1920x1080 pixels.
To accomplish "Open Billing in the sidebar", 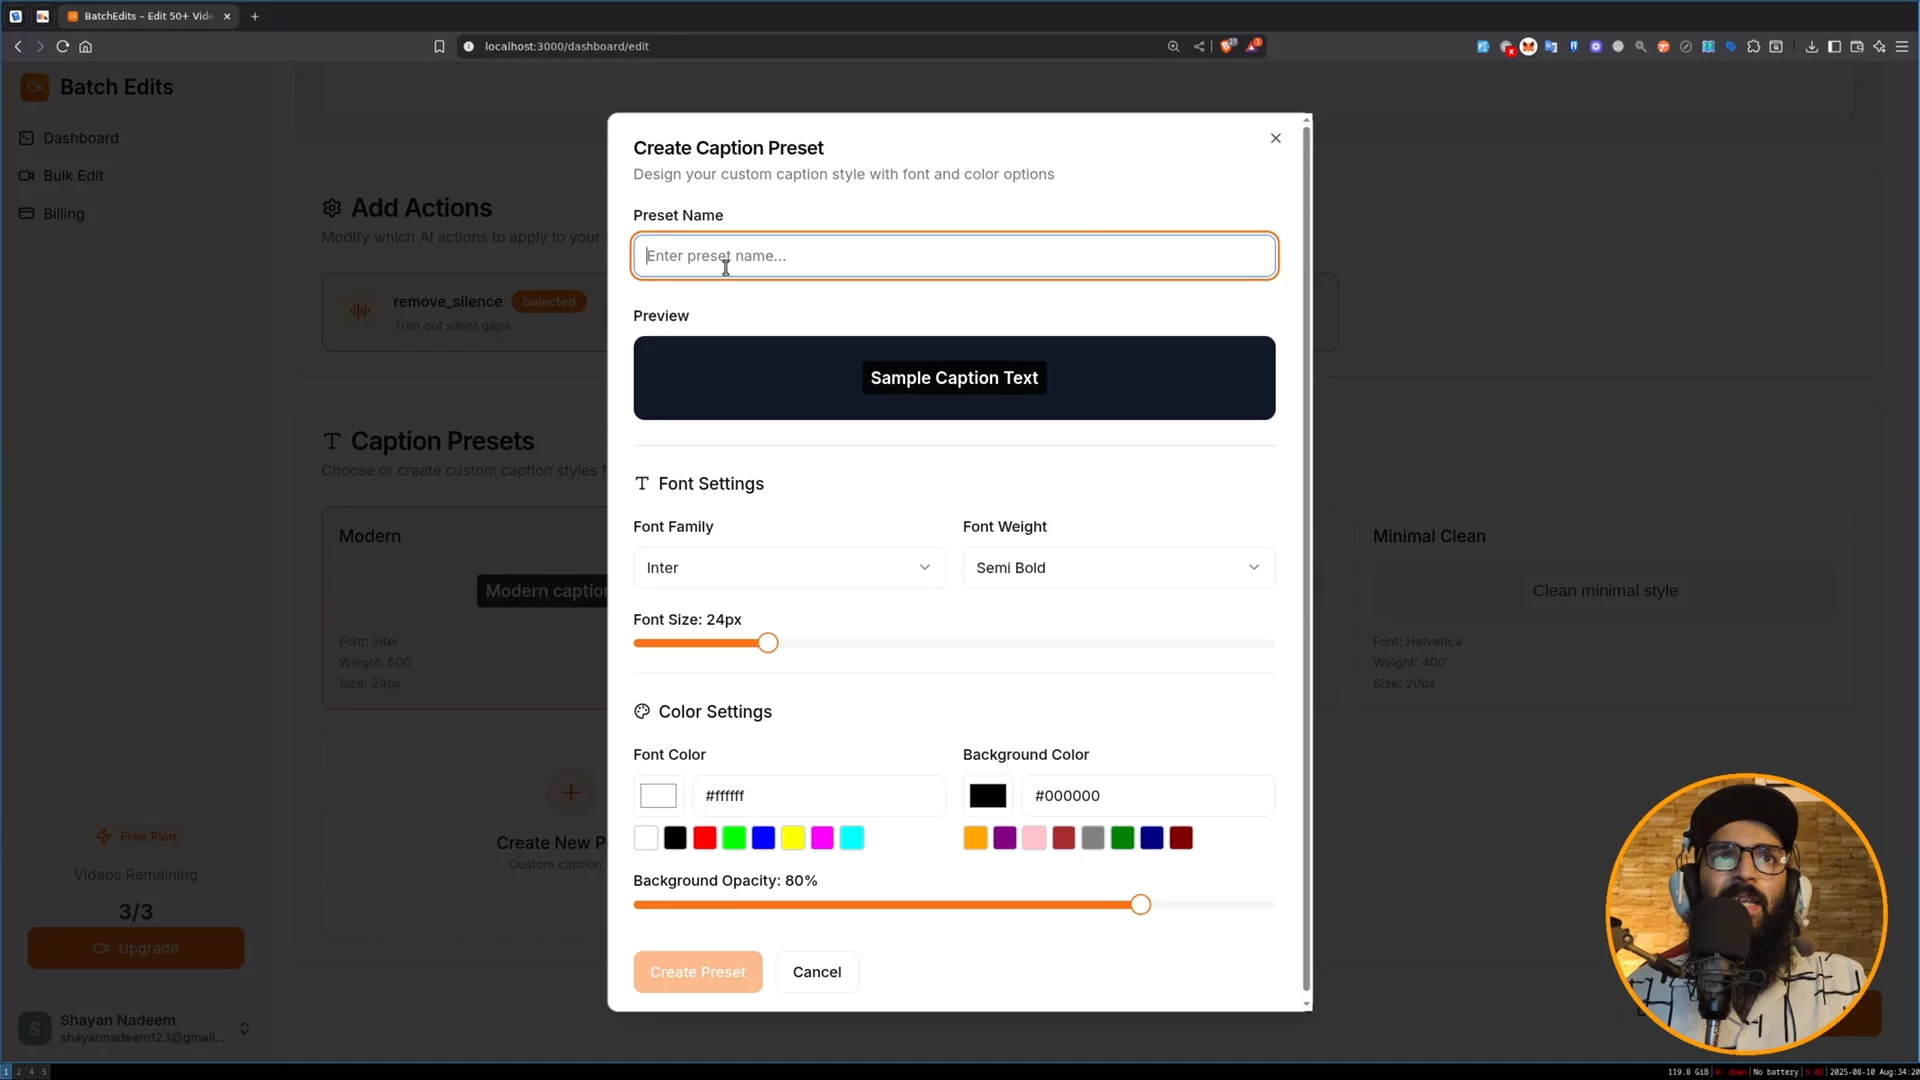I will click(x=64, y=214).
